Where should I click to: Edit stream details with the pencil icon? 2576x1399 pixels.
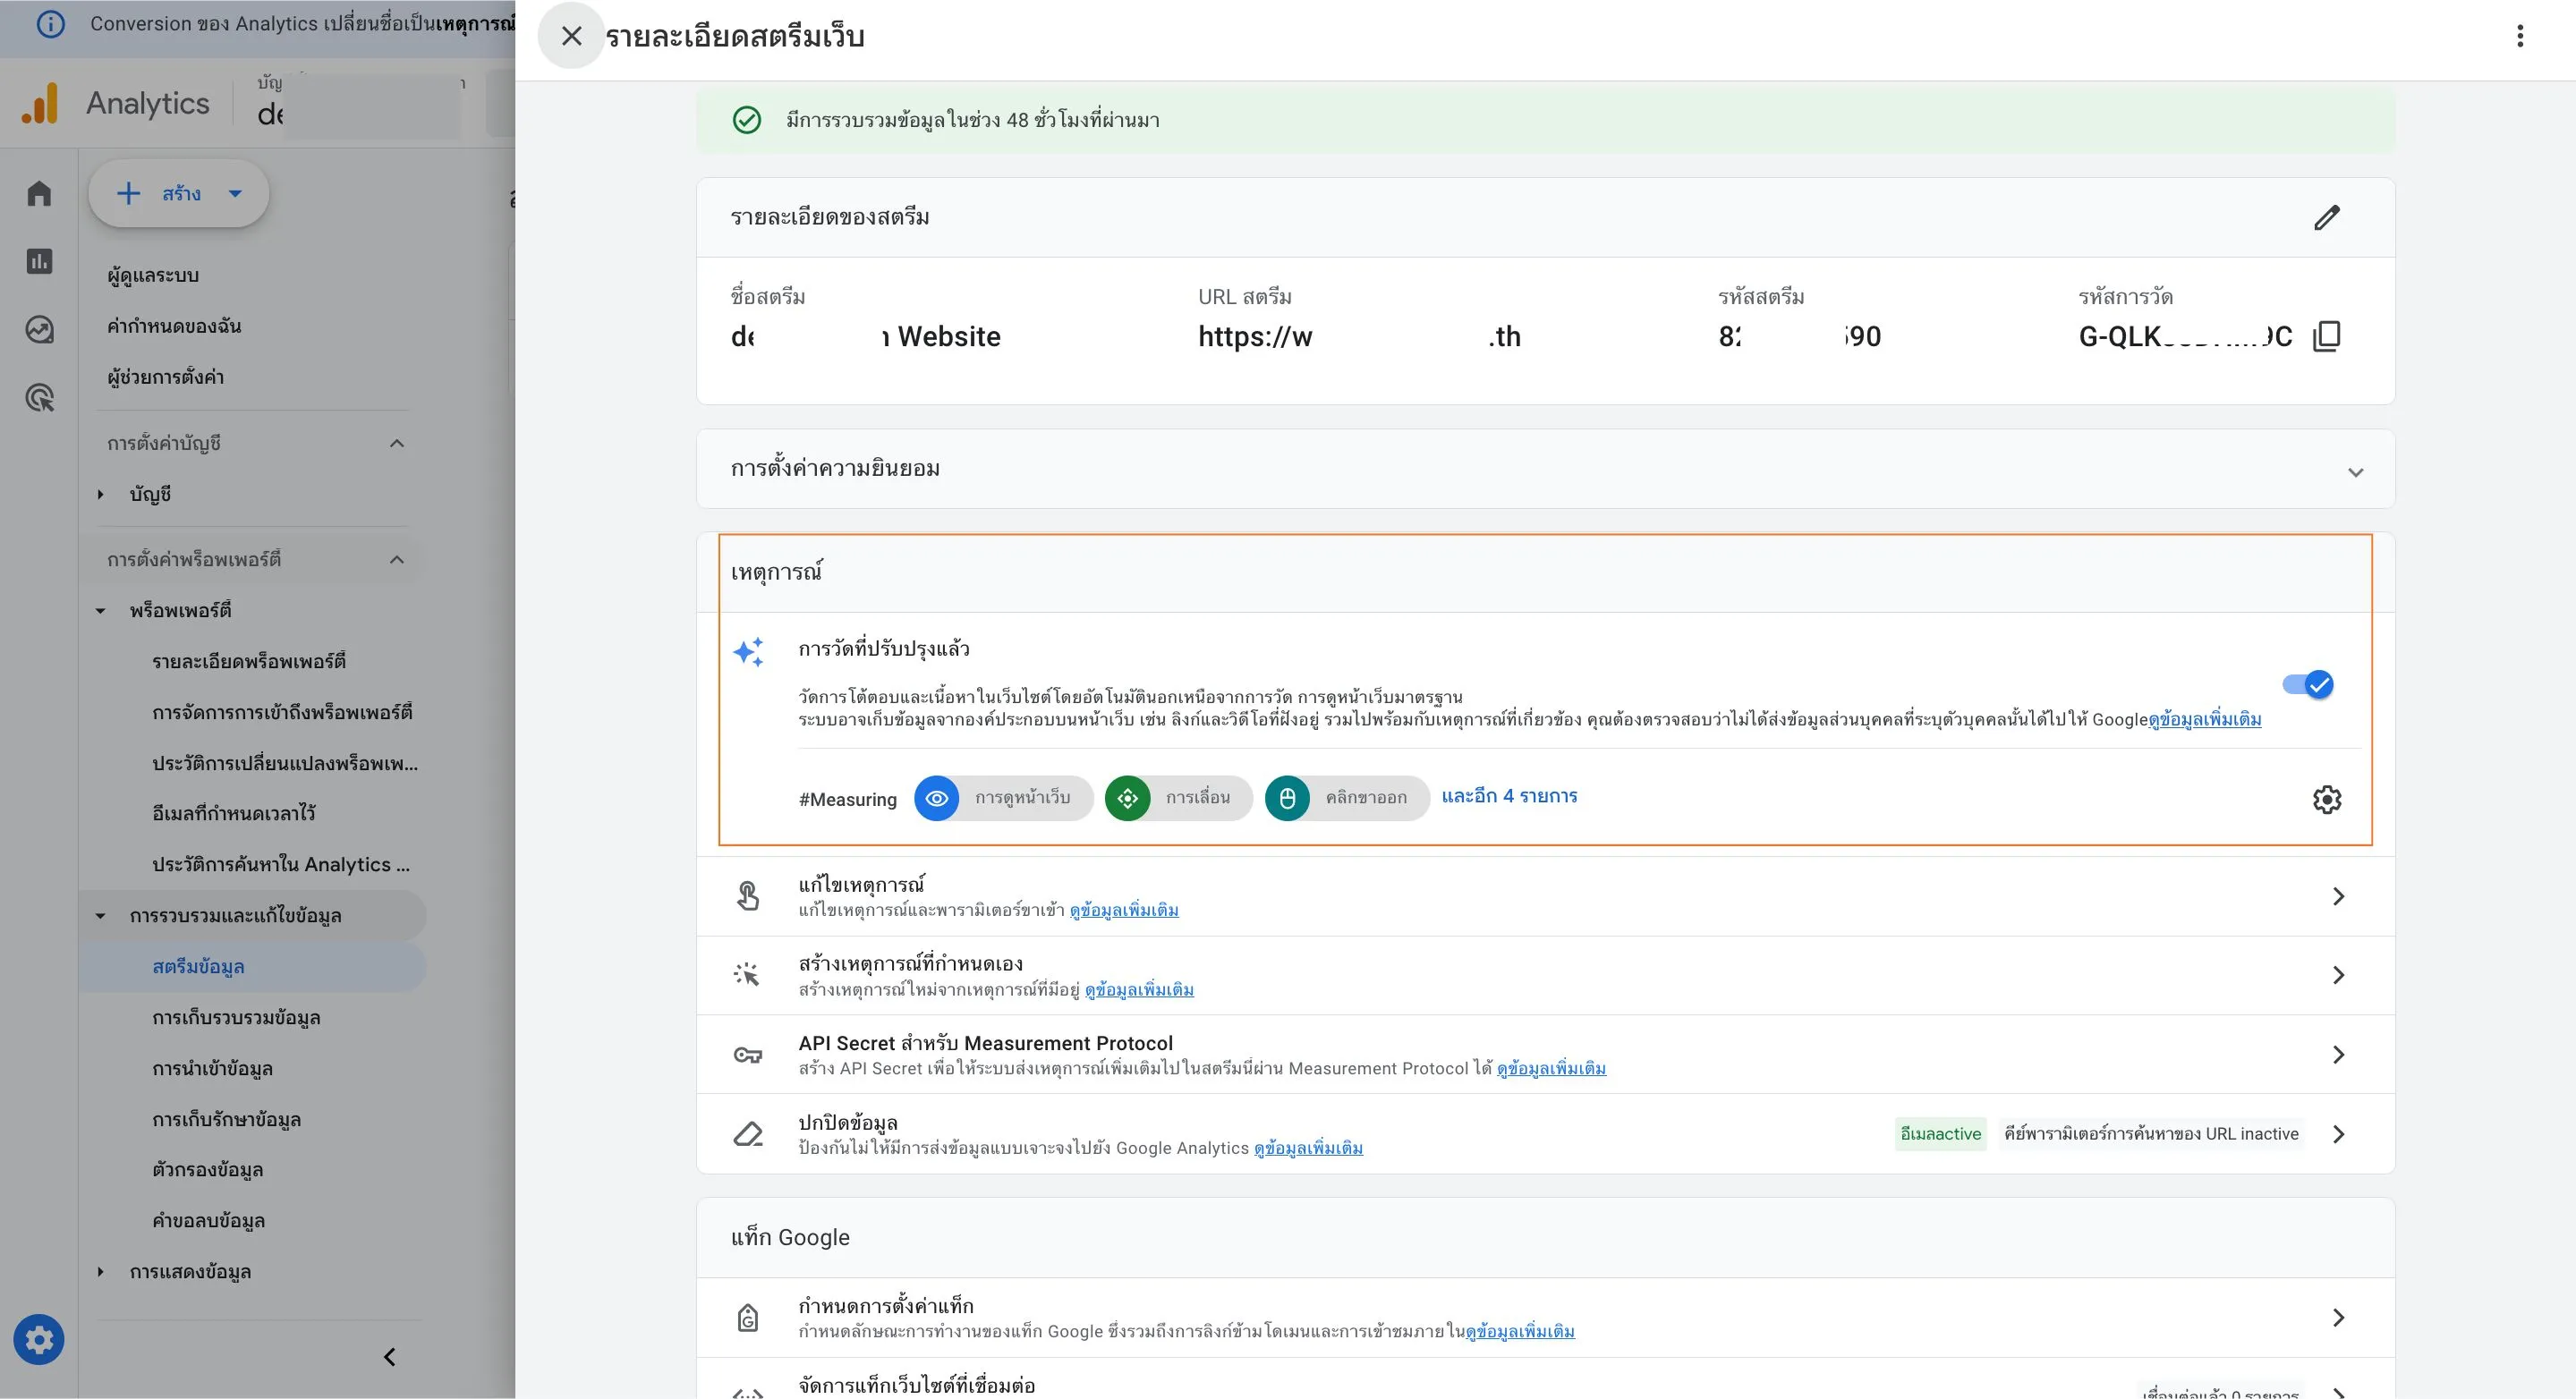(2326, 217)
